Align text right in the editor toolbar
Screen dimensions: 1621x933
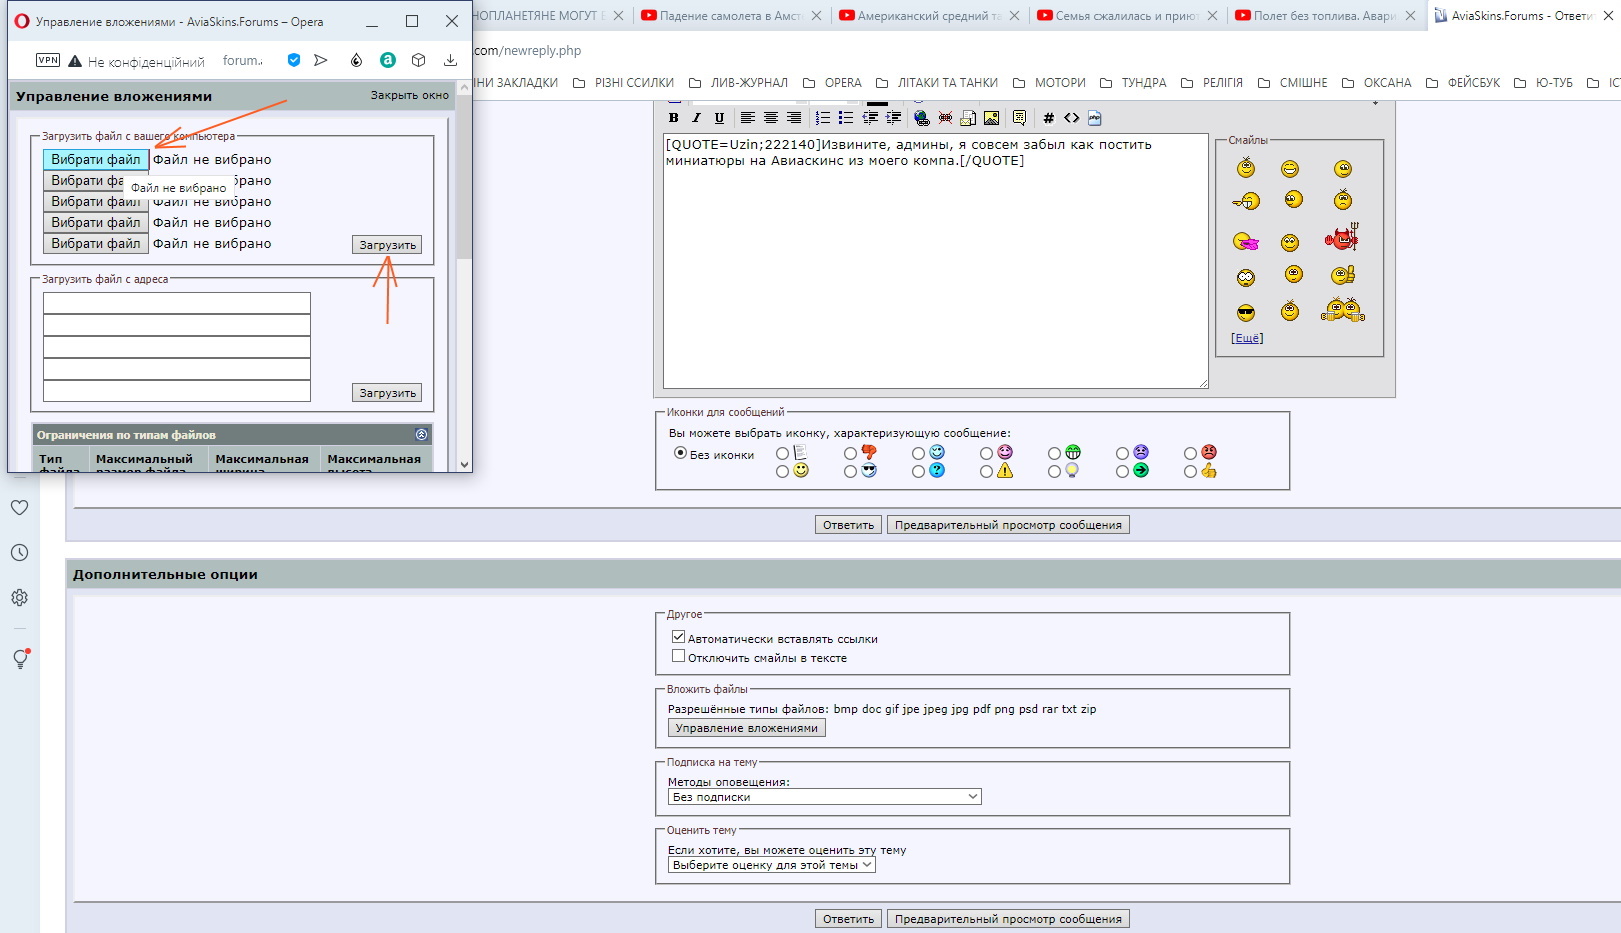tap(793, 118)
